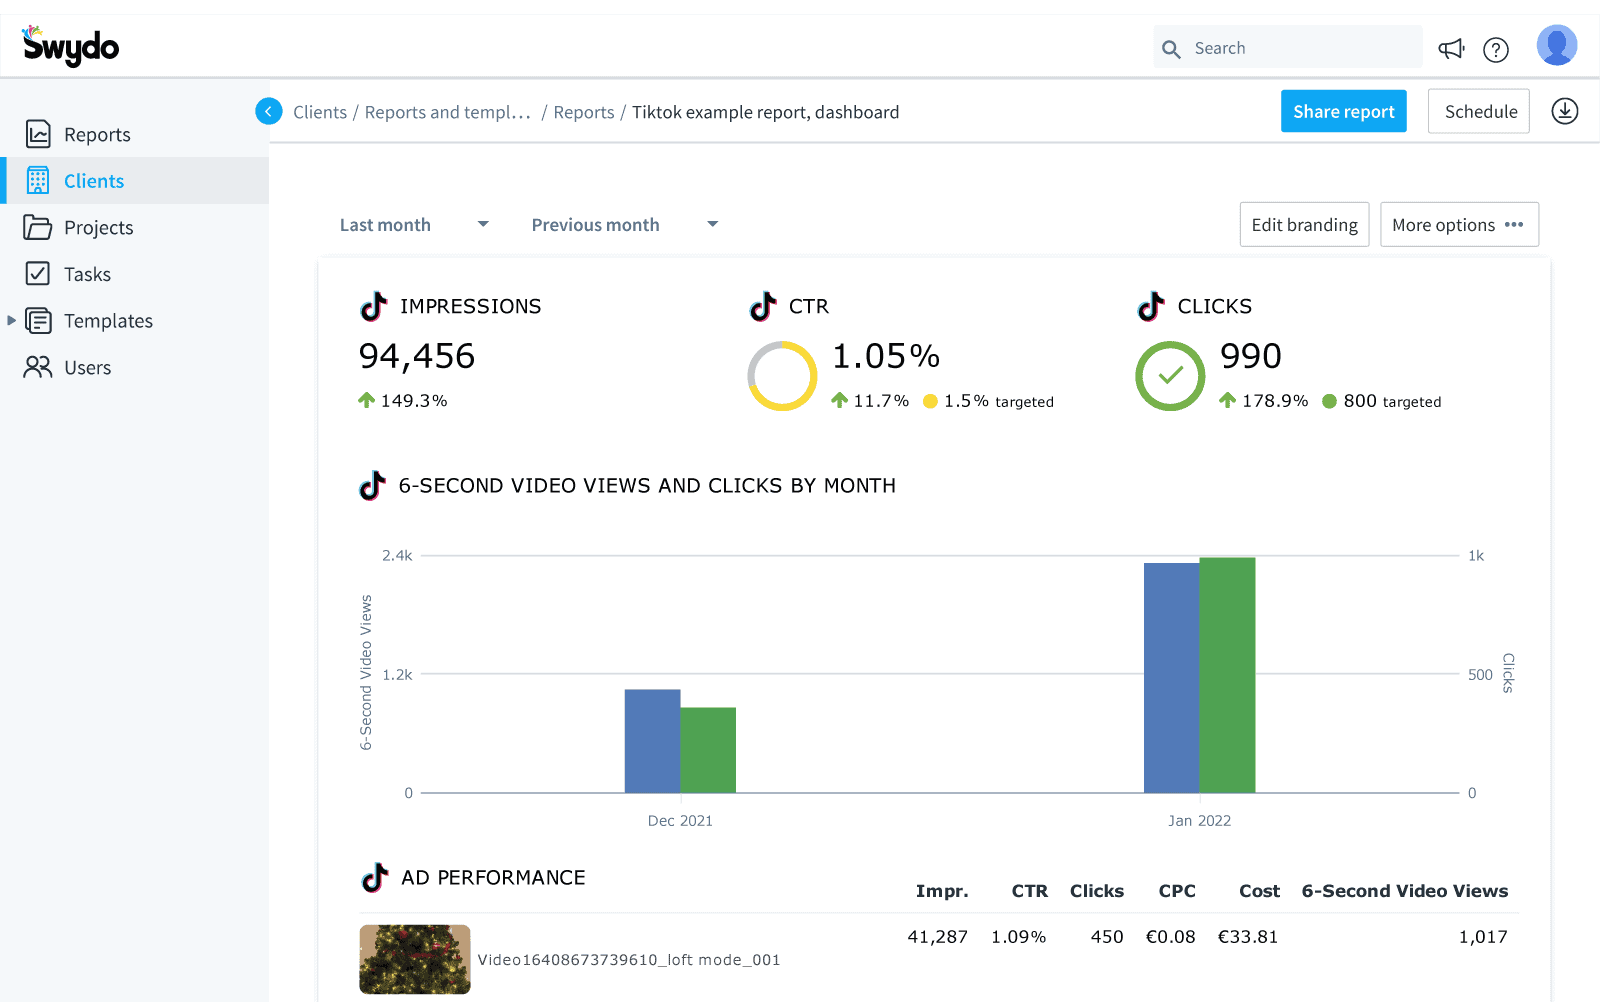The image size is (1600, 1002).
Task: Click the Clients building icon
Action: point(38,180)
